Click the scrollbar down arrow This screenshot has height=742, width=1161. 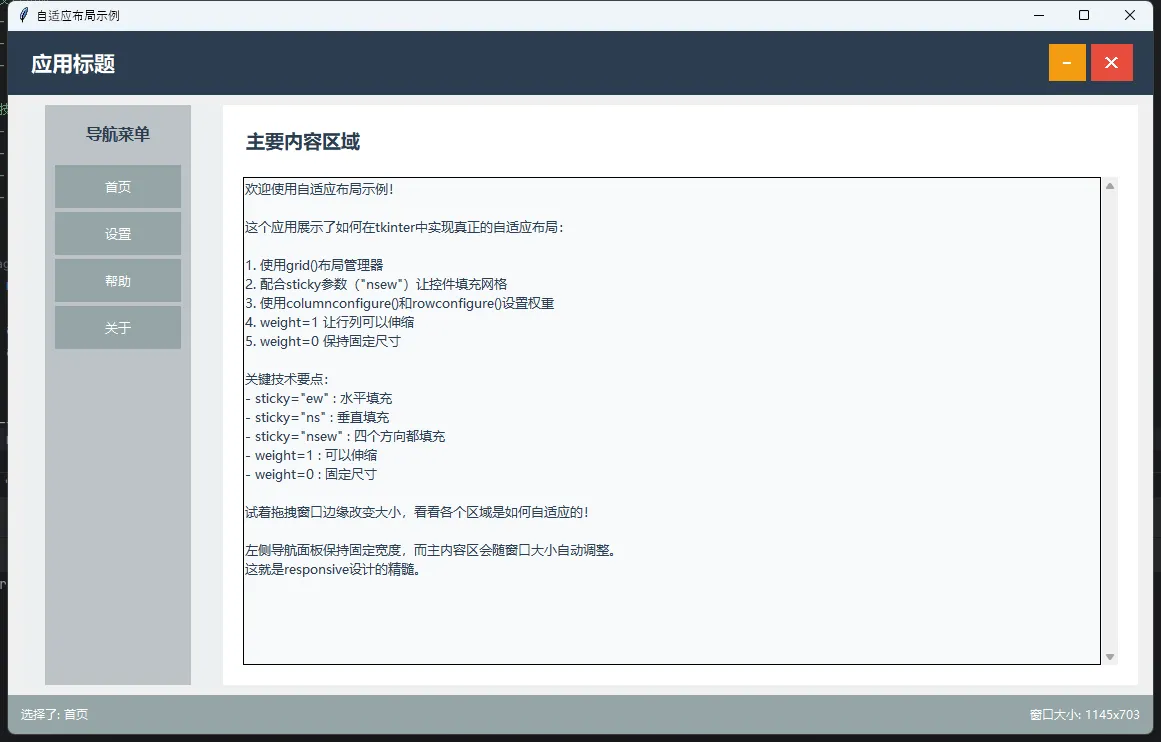tap(1109, 657)
